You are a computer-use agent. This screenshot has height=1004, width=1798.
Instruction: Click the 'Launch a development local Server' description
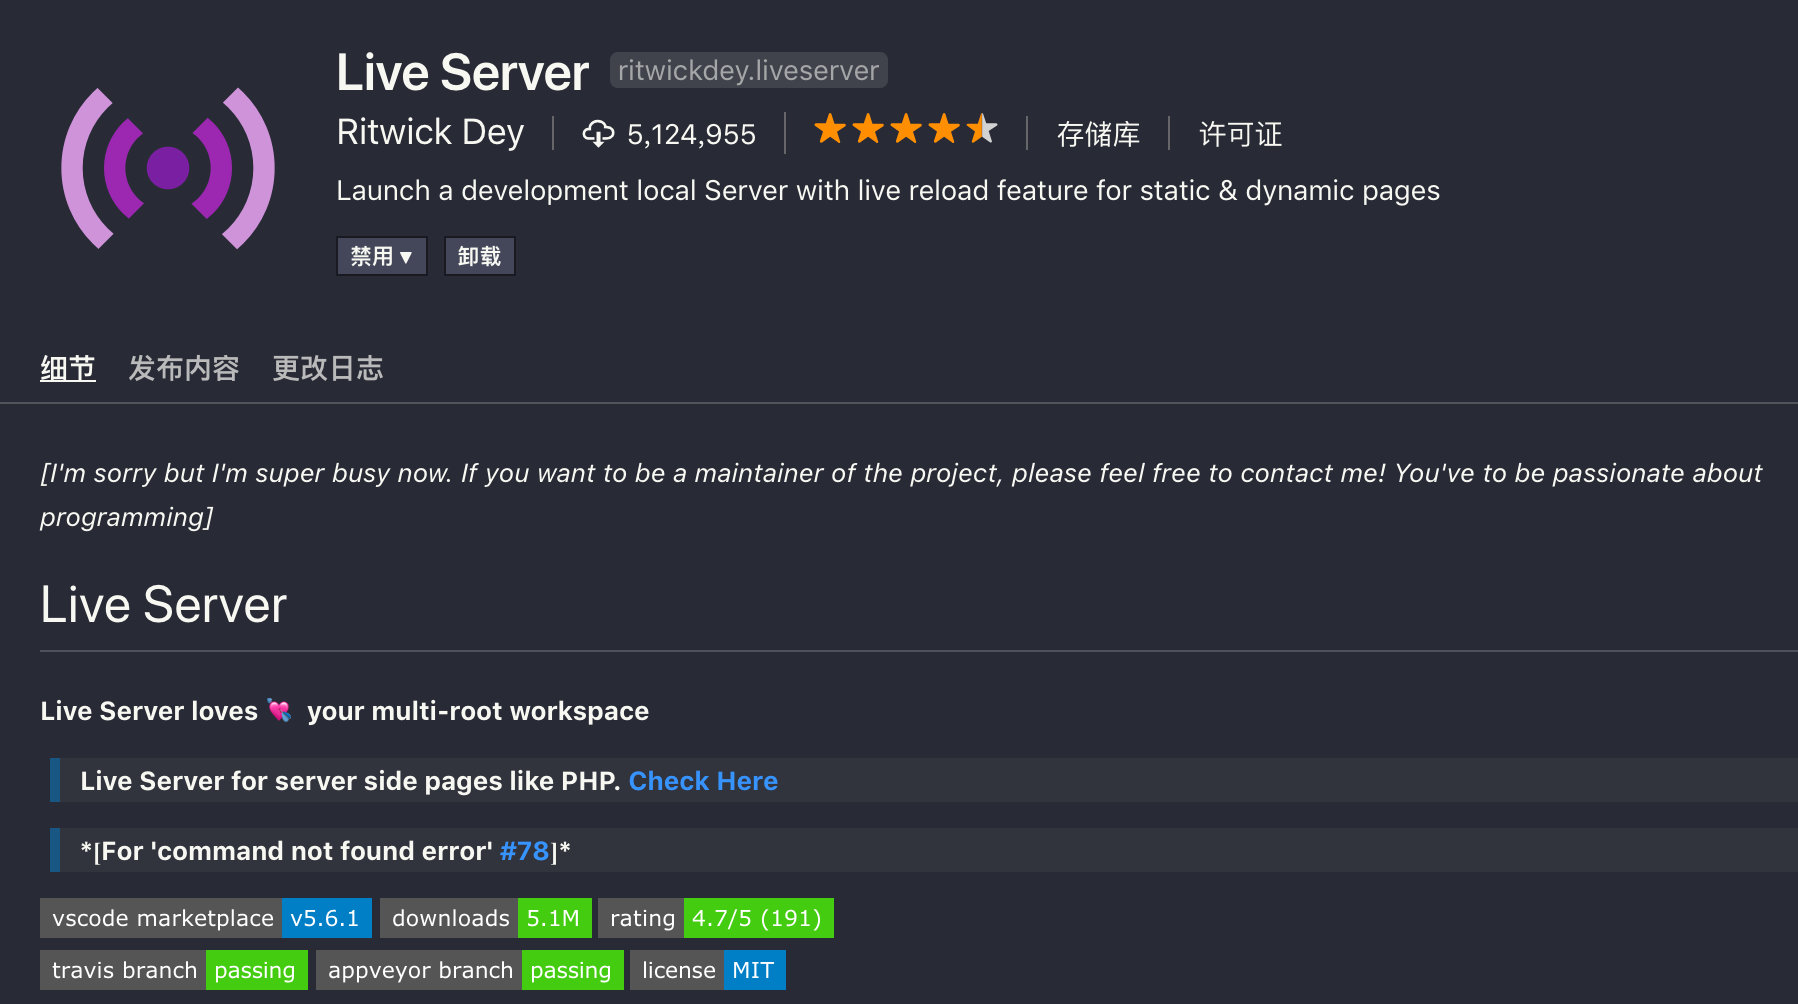pos(888,190)
